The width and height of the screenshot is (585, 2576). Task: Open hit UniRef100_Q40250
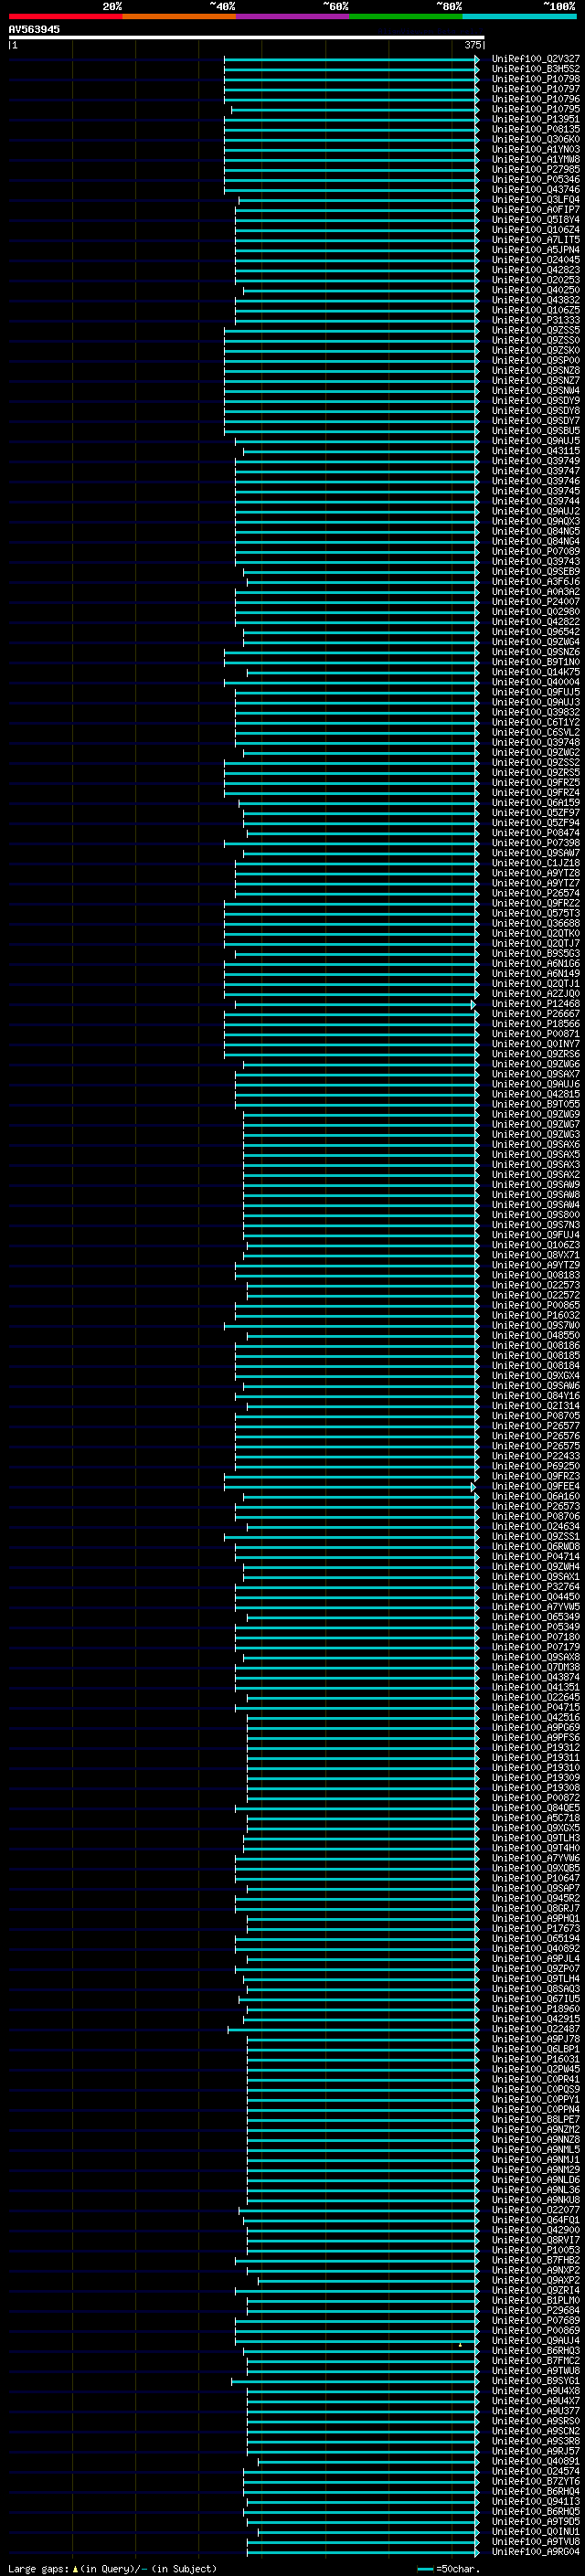pos(535,290)
